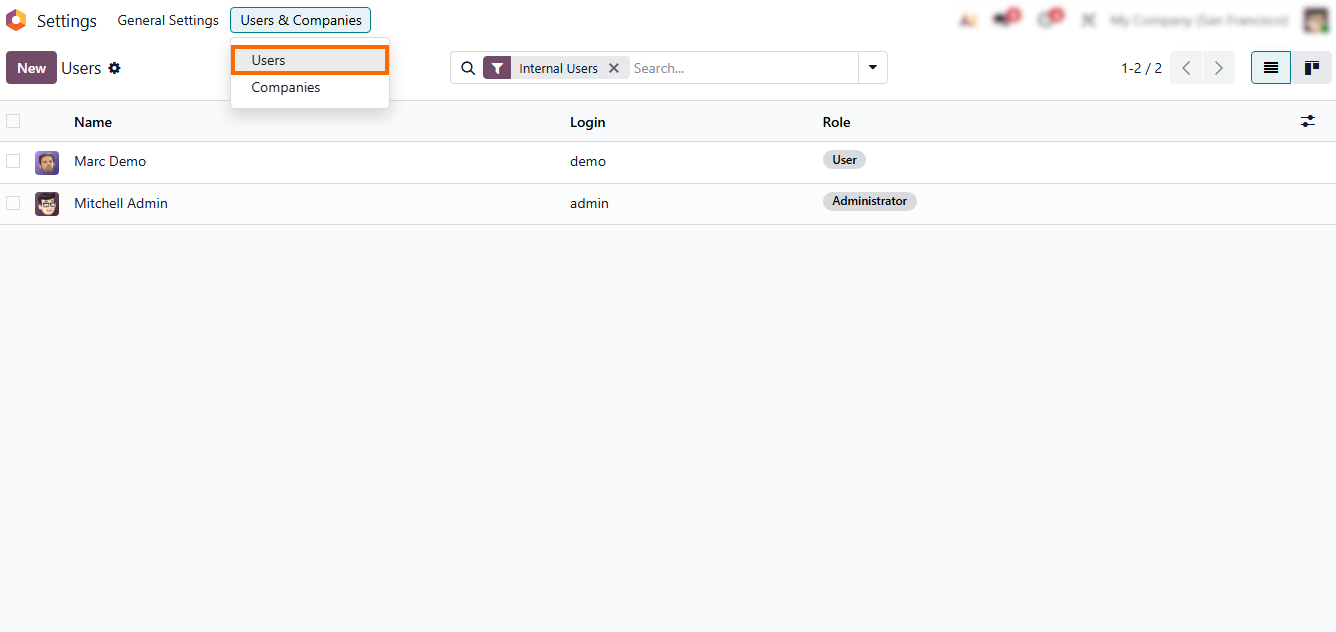Open the General Settings menu
The image size is (1336, 632).
click(x=168, y=20)
